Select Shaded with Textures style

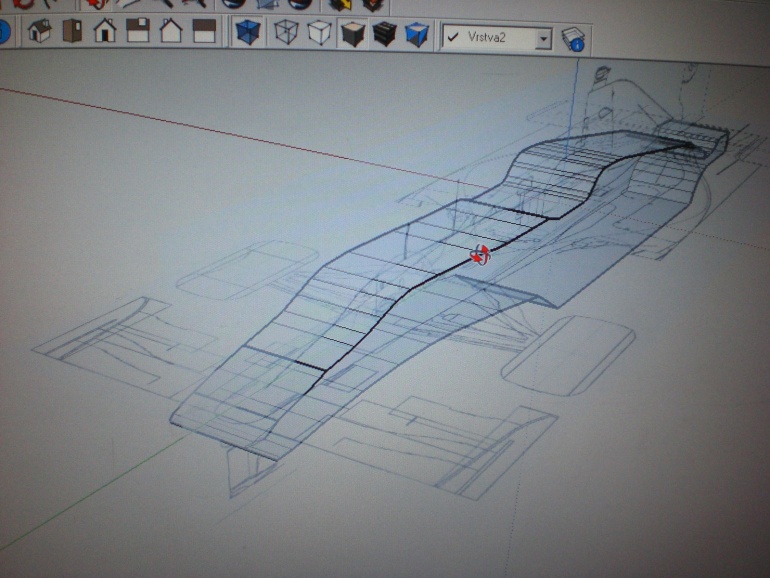click(385, 34)
